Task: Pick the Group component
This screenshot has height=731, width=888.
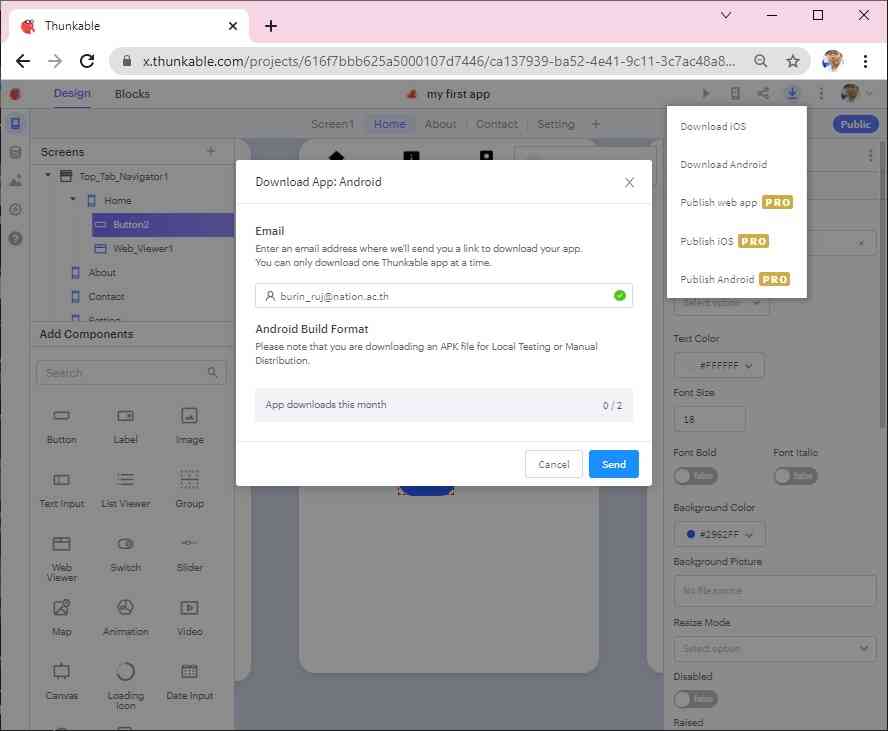Action: [x=189, y=490]
